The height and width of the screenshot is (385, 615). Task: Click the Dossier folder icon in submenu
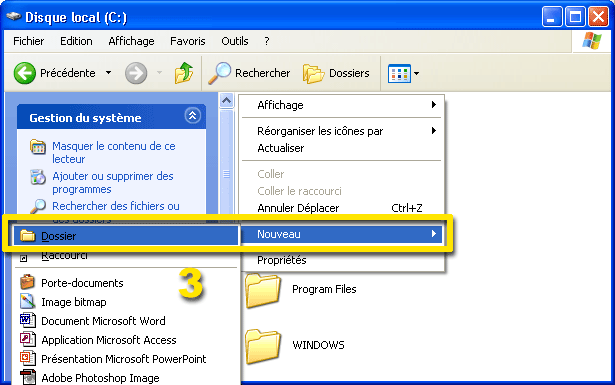27,236
